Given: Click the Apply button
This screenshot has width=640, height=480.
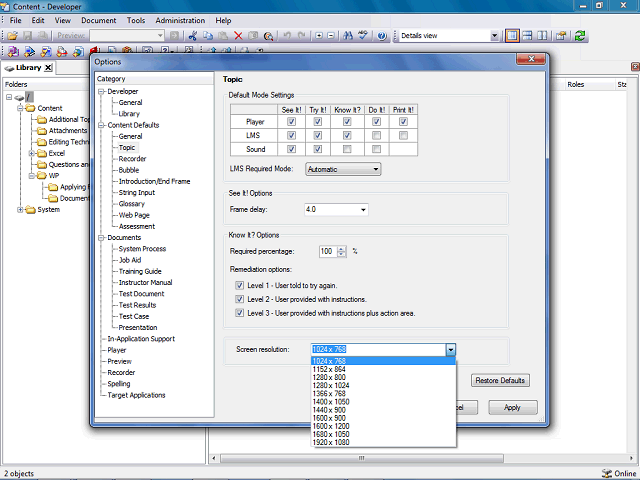Looking at the screenshot, I should click(x=512, y=408).
